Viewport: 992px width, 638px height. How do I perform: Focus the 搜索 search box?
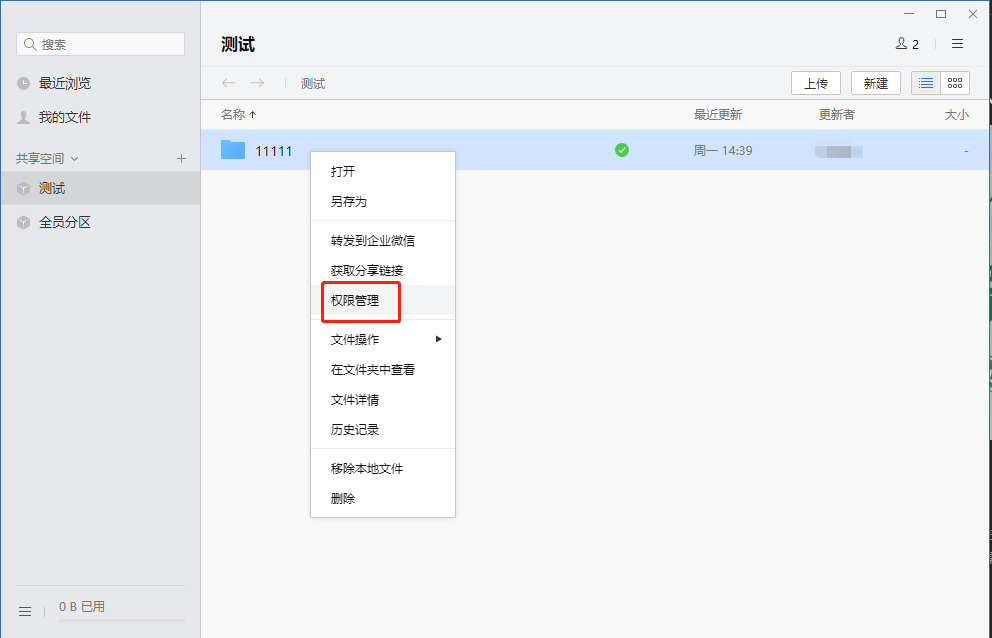tap(101, 44)
